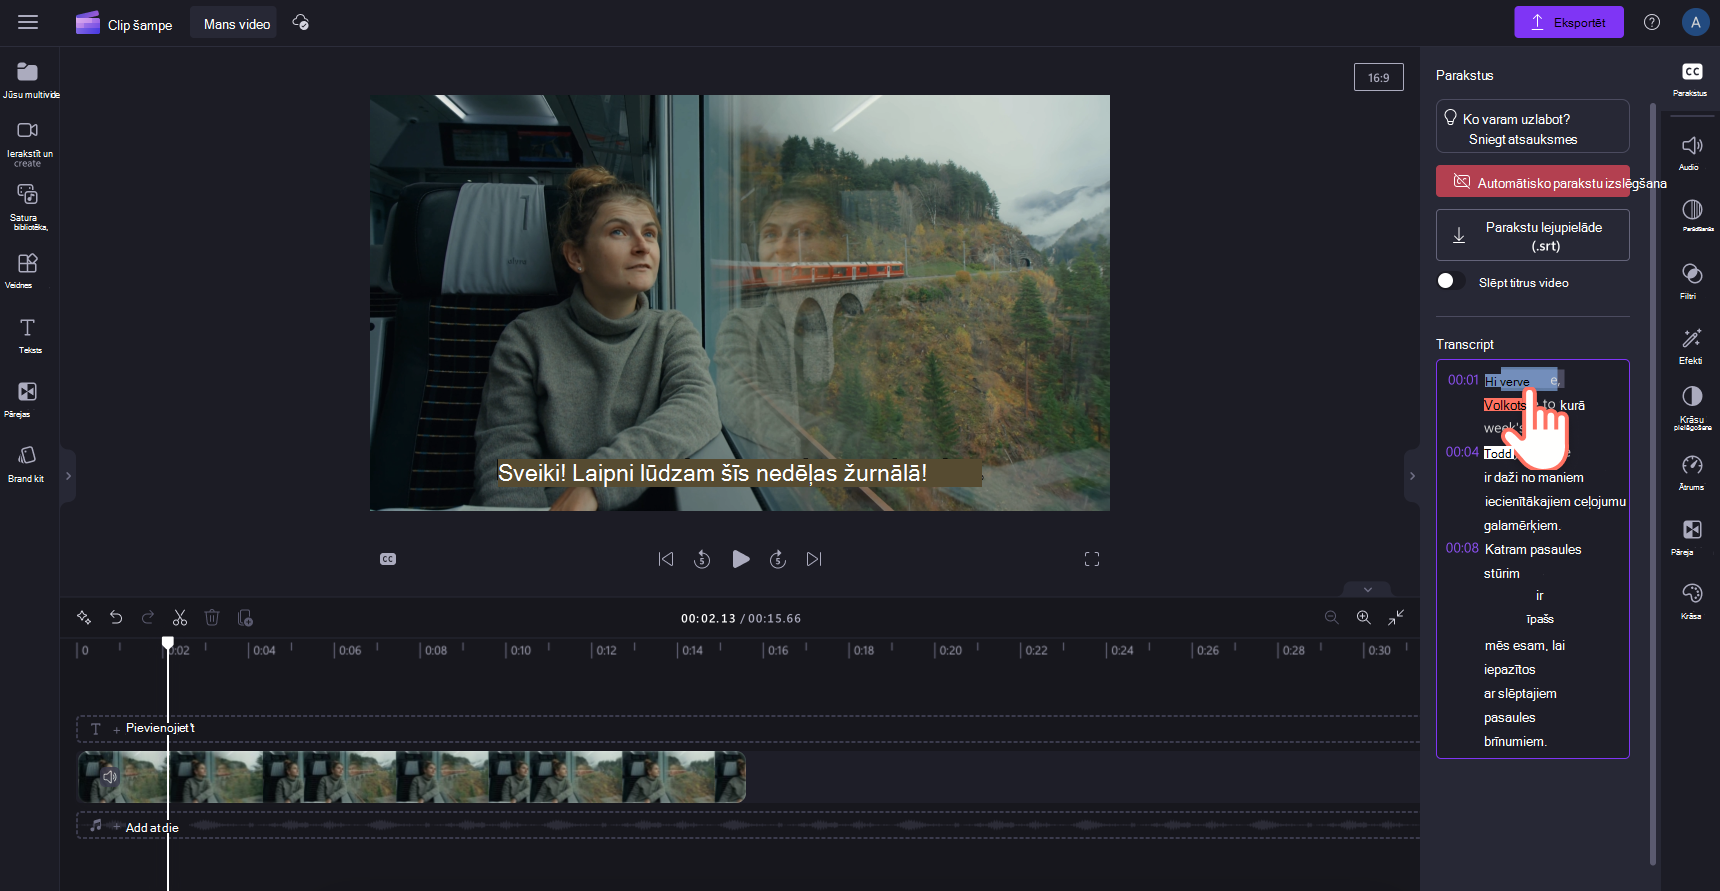Open the right-panel Pāreja tab
Screen dimensions: 1720x891
point(1691,537)
